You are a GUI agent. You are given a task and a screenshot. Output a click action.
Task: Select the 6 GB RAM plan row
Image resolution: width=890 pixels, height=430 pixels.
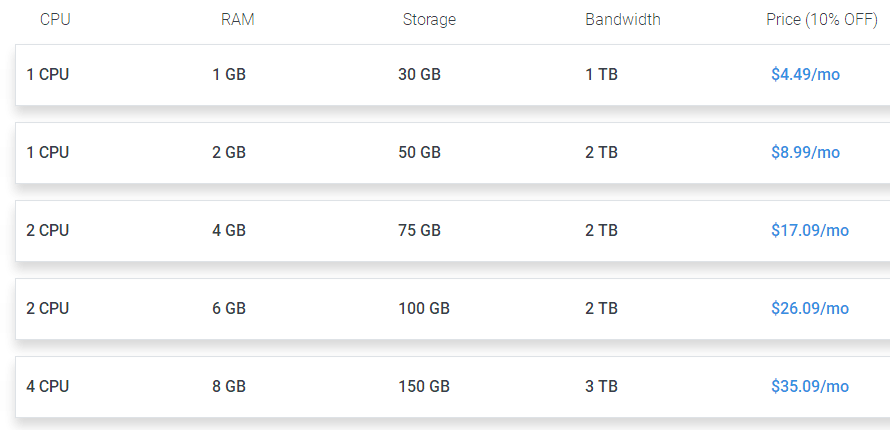click(229, 308)
